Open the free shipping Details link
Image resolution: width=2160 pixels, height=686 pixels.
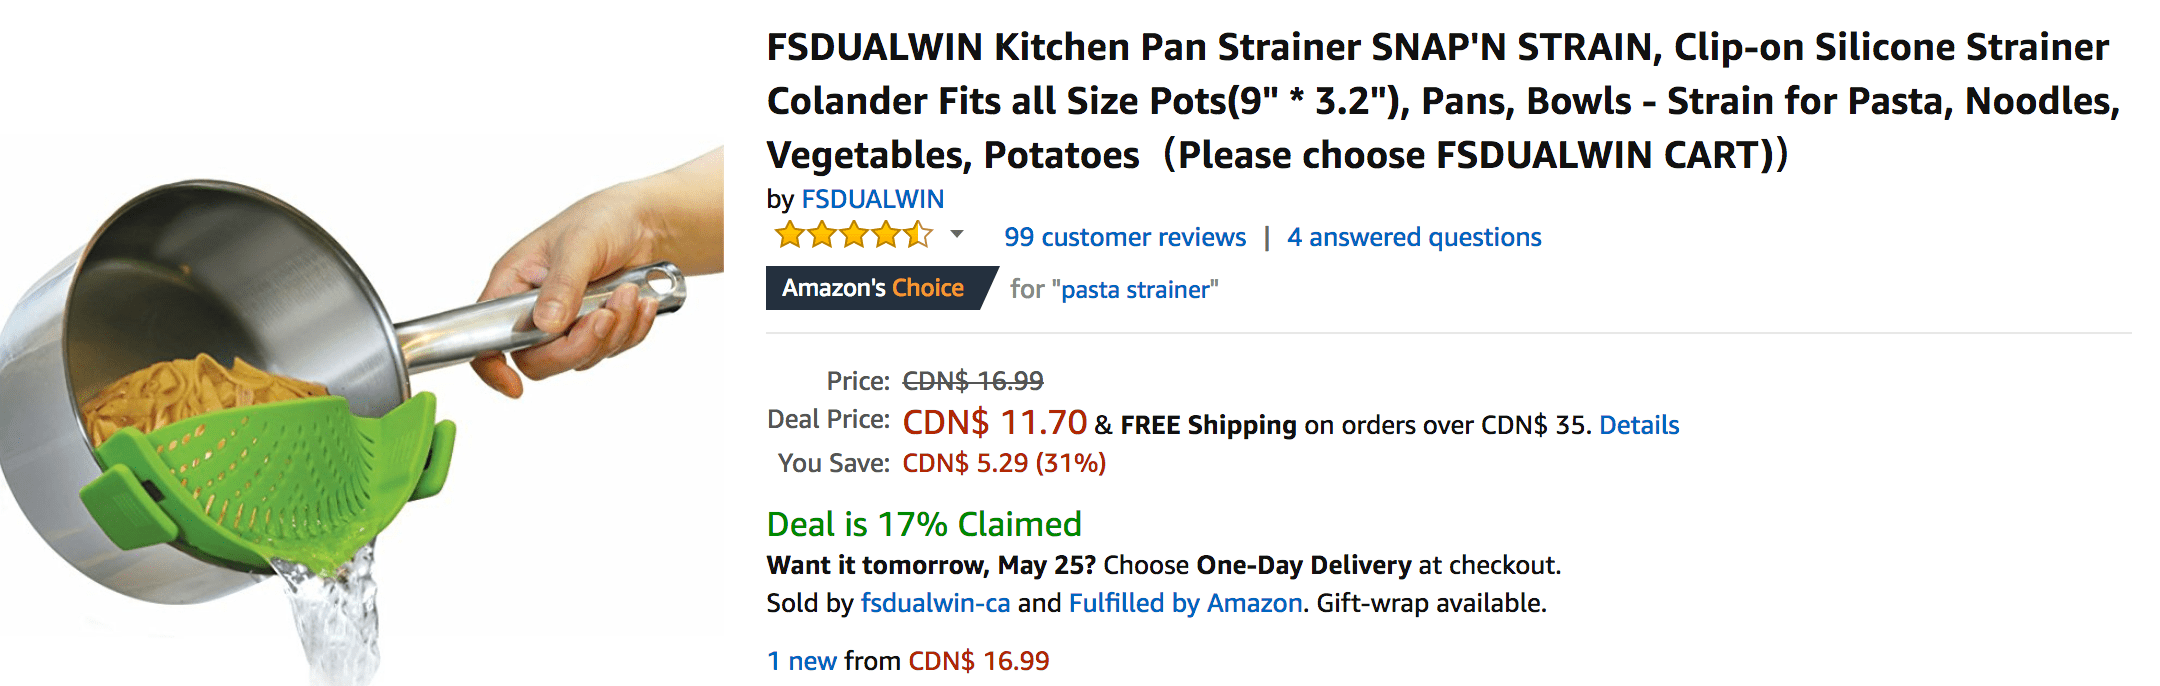coord(1639,425)
